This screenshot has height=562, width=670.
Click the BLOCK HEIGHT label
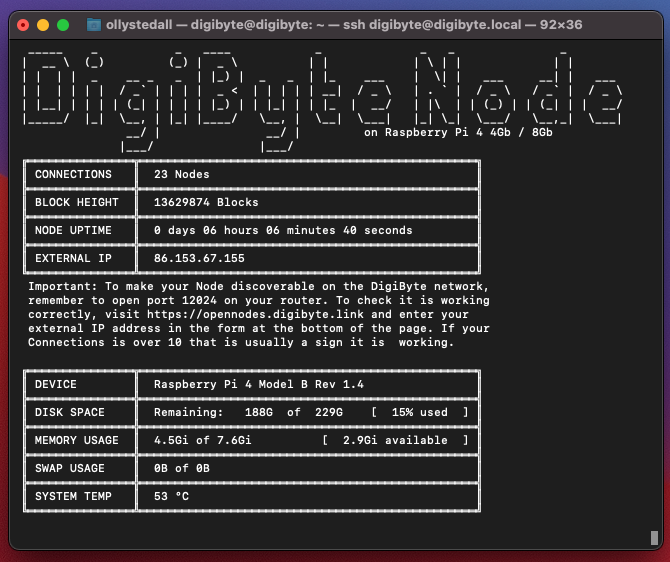pyautogui.click(x=76, y=202)
